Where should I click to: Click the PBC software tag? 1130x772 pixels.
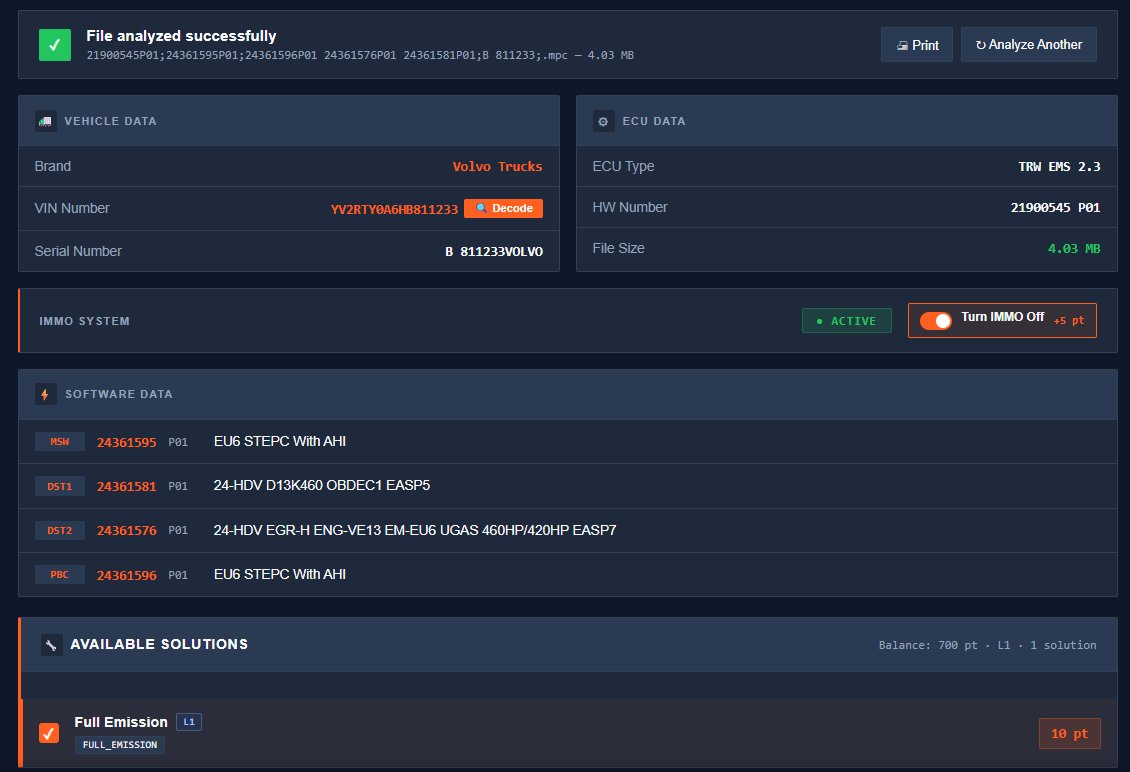tap(60, 574)
